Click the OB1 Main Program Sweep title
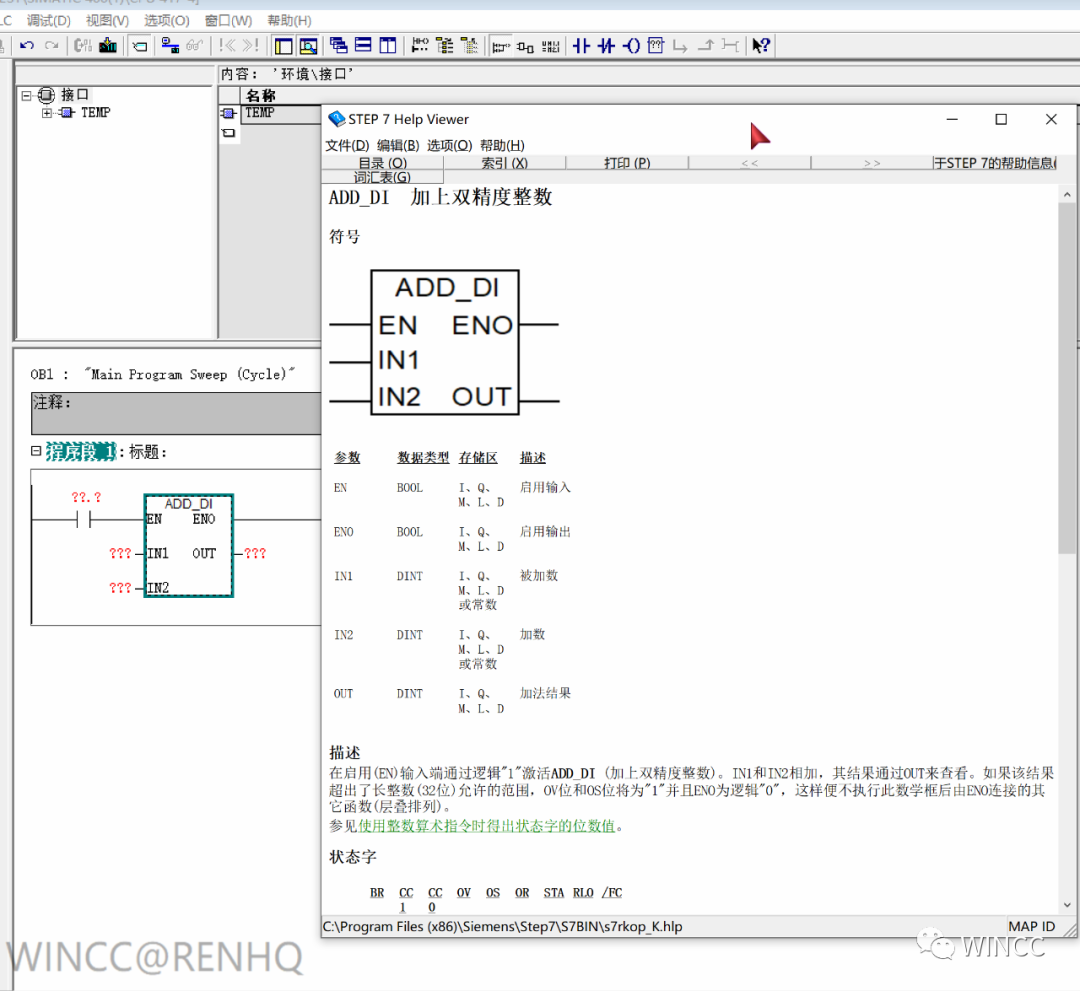This screenshot has width=1080, height=991. [x=162, y=374]
